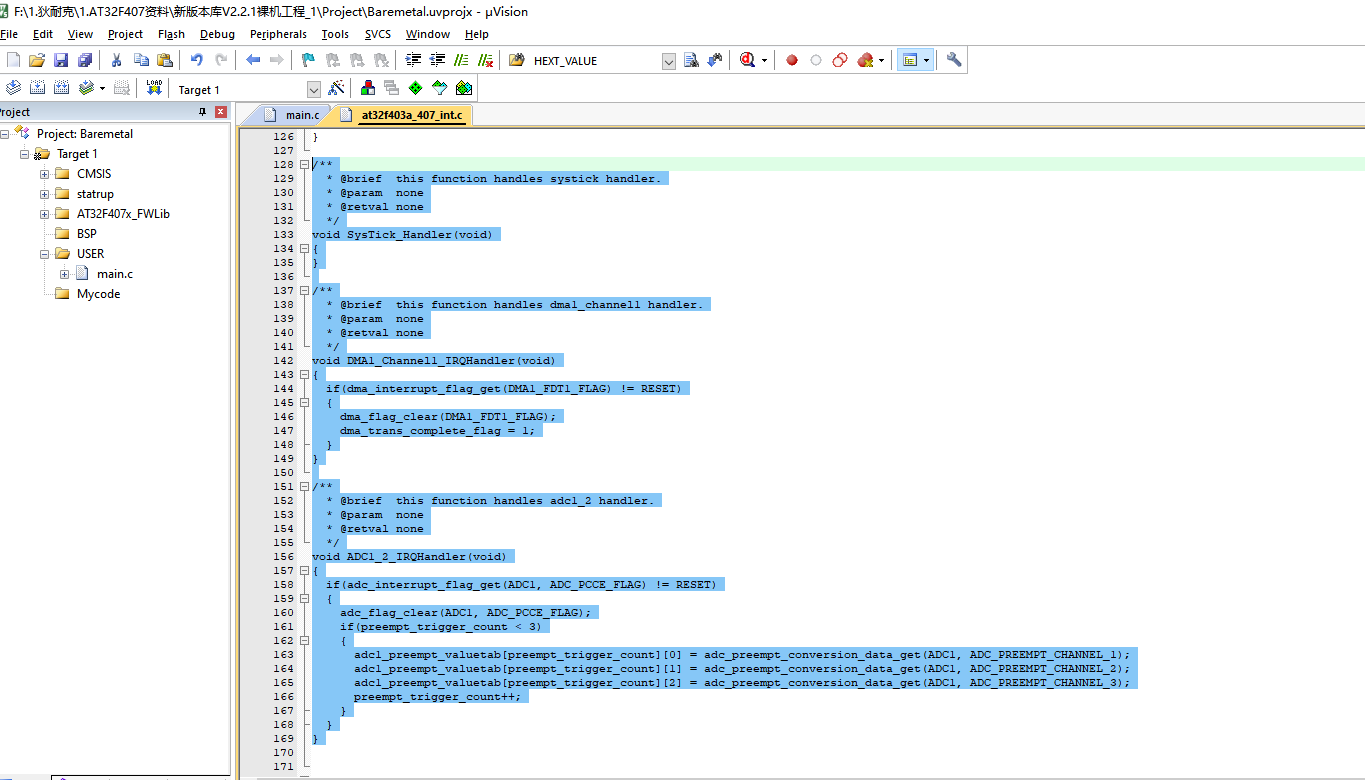Open the window layout dropdown arrow
The height and width of the screenshot is (780, 1365).
tap(927, 60)
